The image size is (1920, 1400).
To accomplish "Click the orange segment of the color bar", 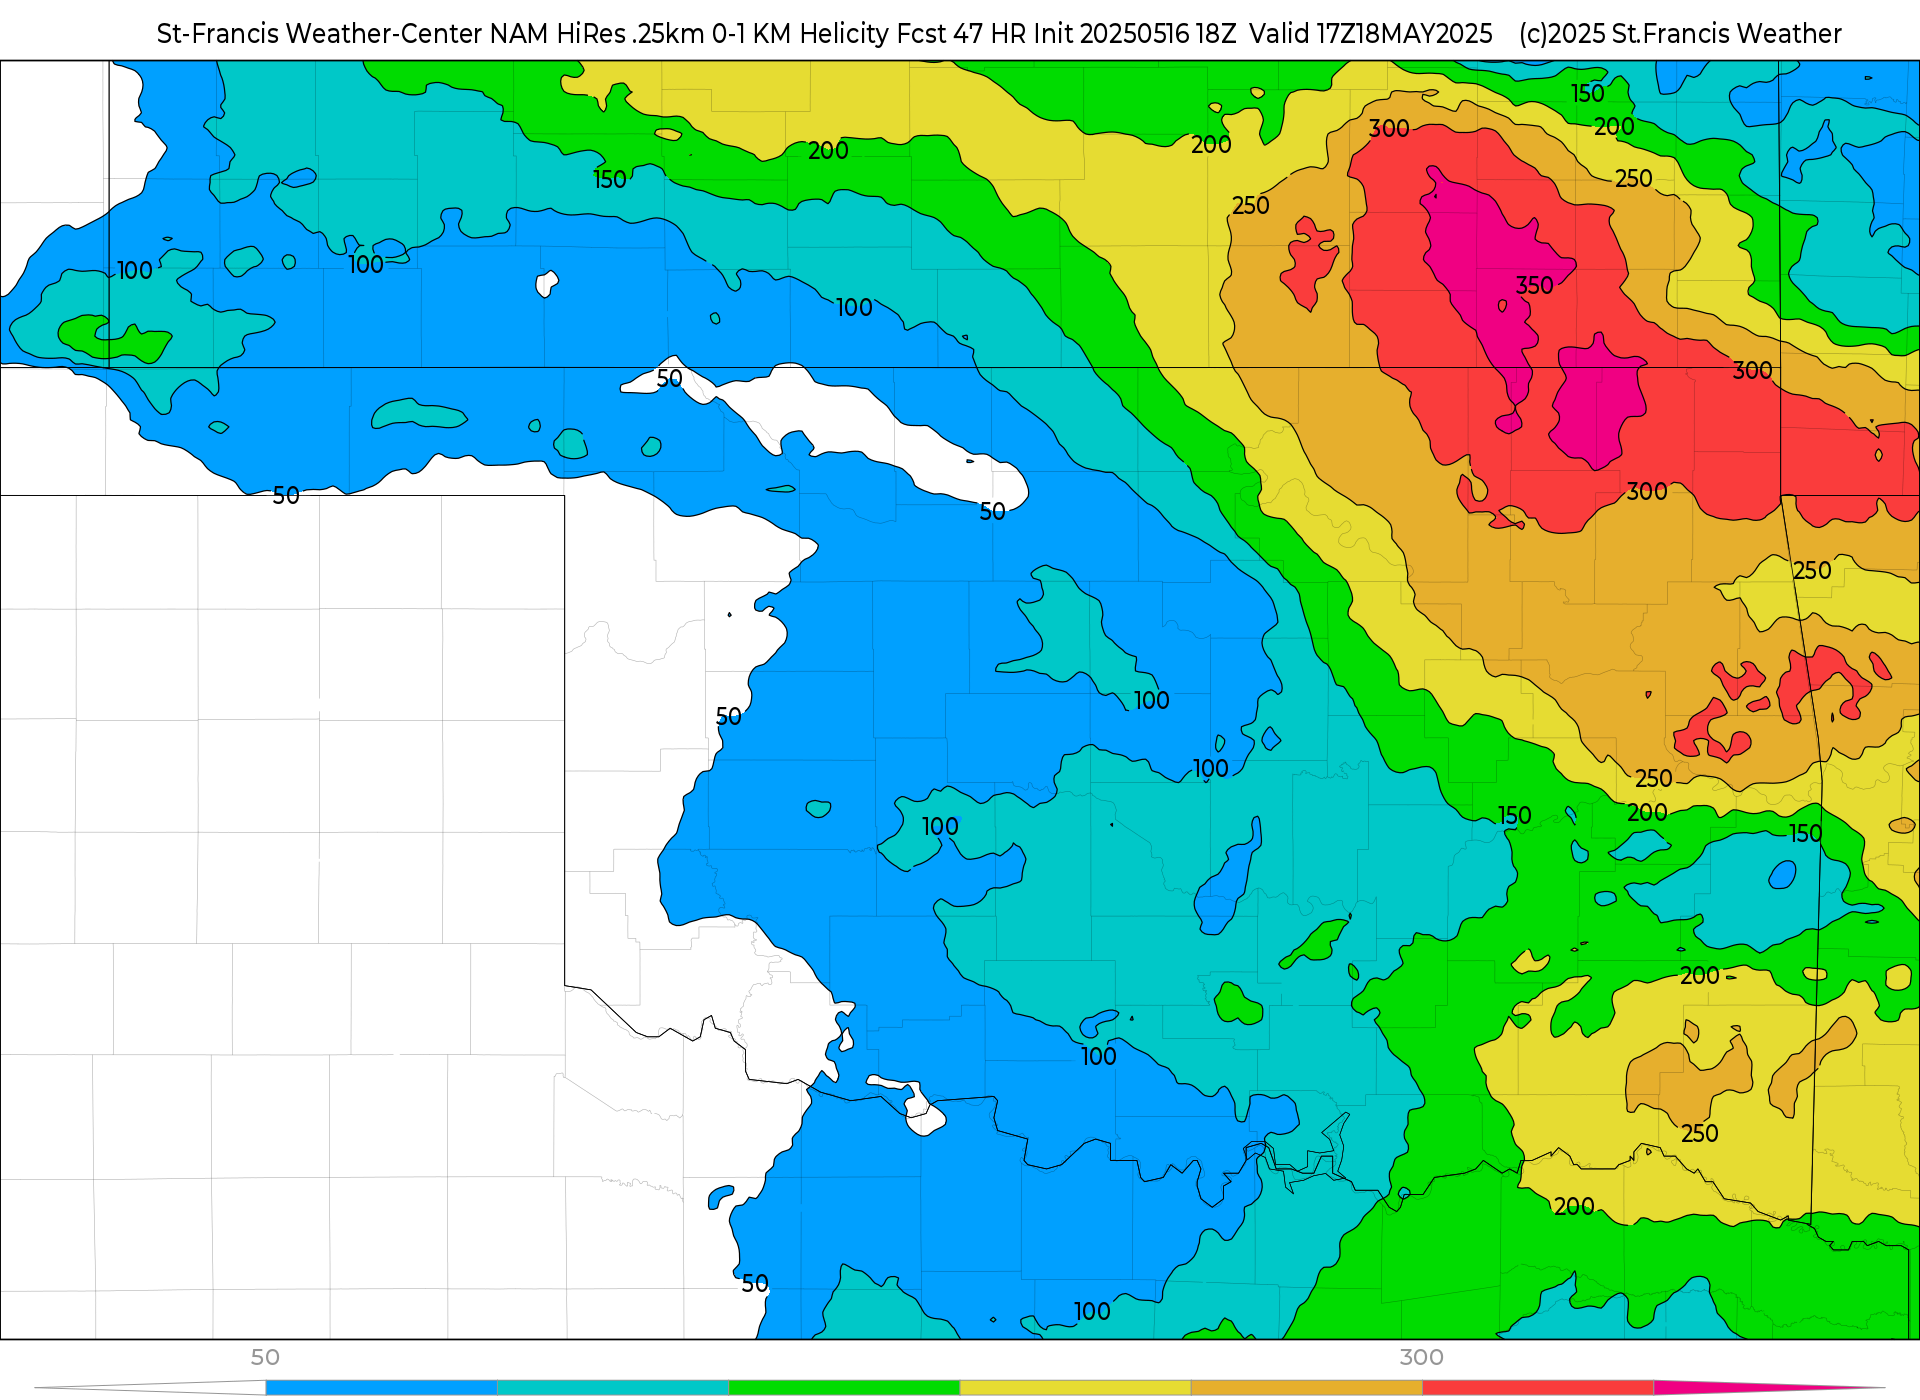I will 1306,1388.
